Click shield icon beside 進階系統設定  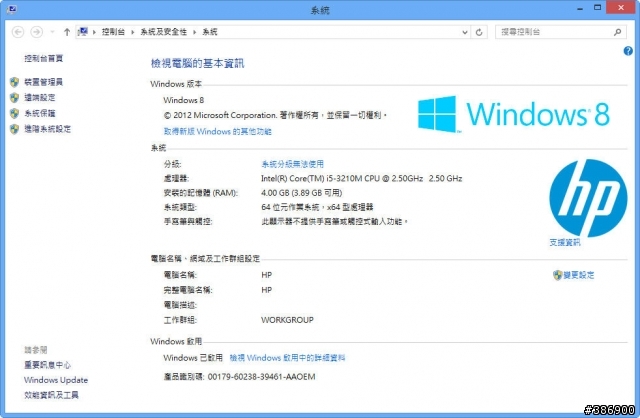pos(14,129)
